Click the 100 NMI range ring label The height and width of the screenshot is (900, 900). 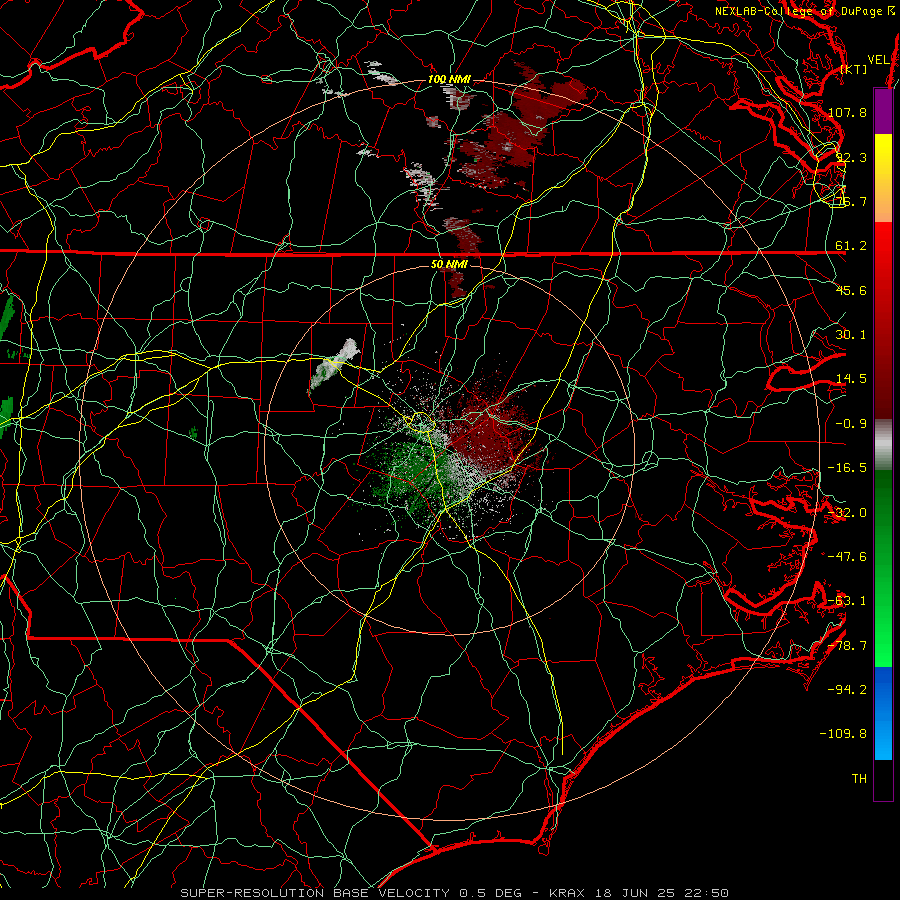pos(449,79)
